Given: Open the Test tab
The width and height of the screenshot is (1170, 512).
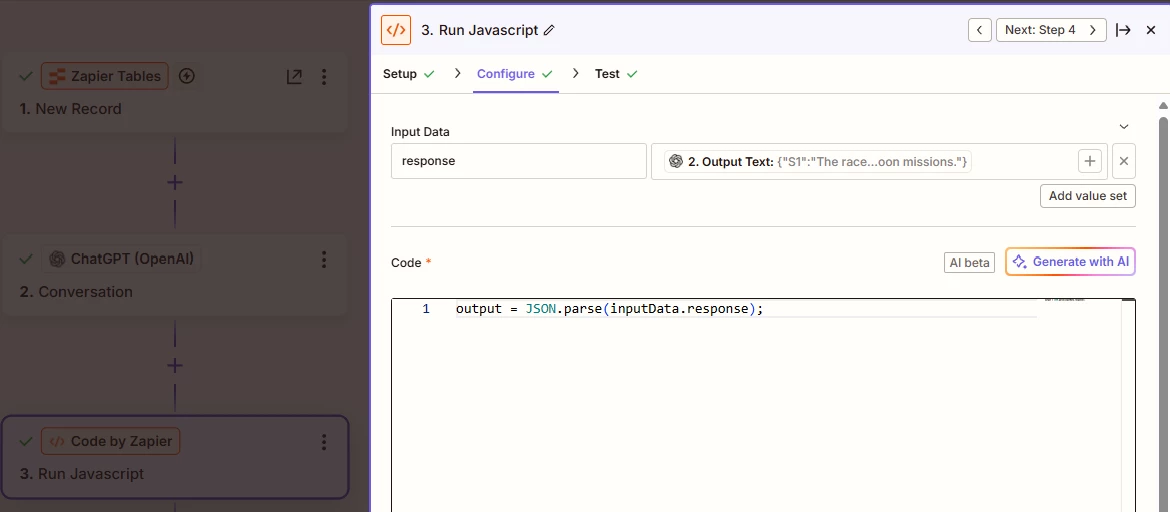Looking at the screenshot, I should click(x=616, y=74).
